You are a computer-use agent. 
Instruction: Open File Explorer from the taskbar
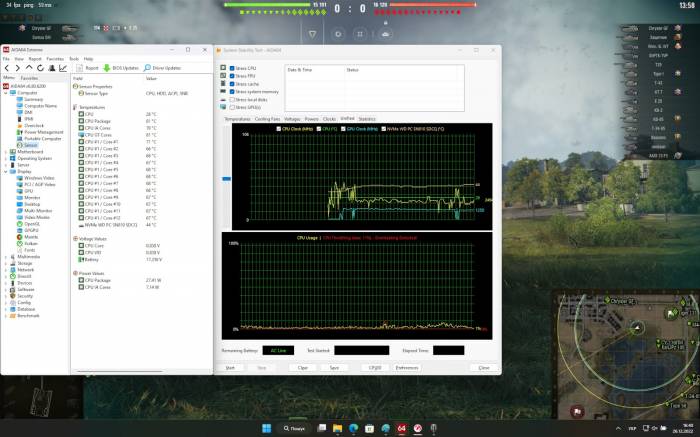tap(338, 429)
